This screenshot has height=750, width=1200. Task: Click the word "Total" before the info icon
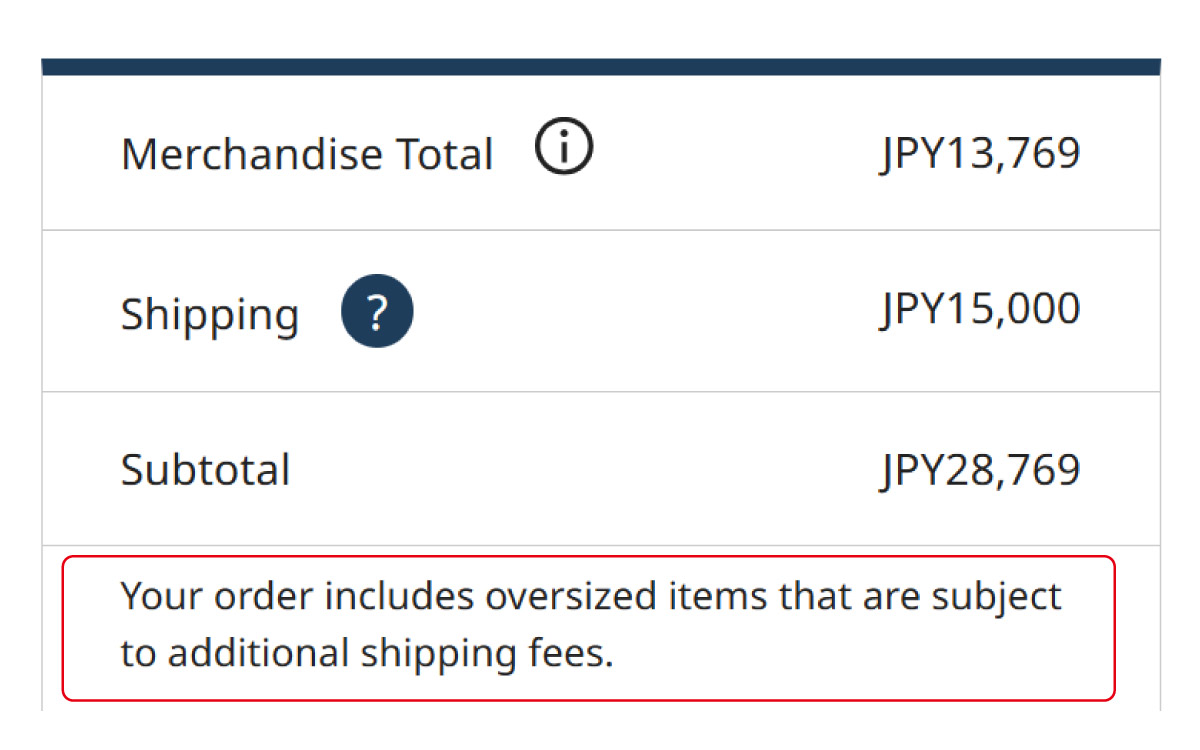[x=445, y=155]
